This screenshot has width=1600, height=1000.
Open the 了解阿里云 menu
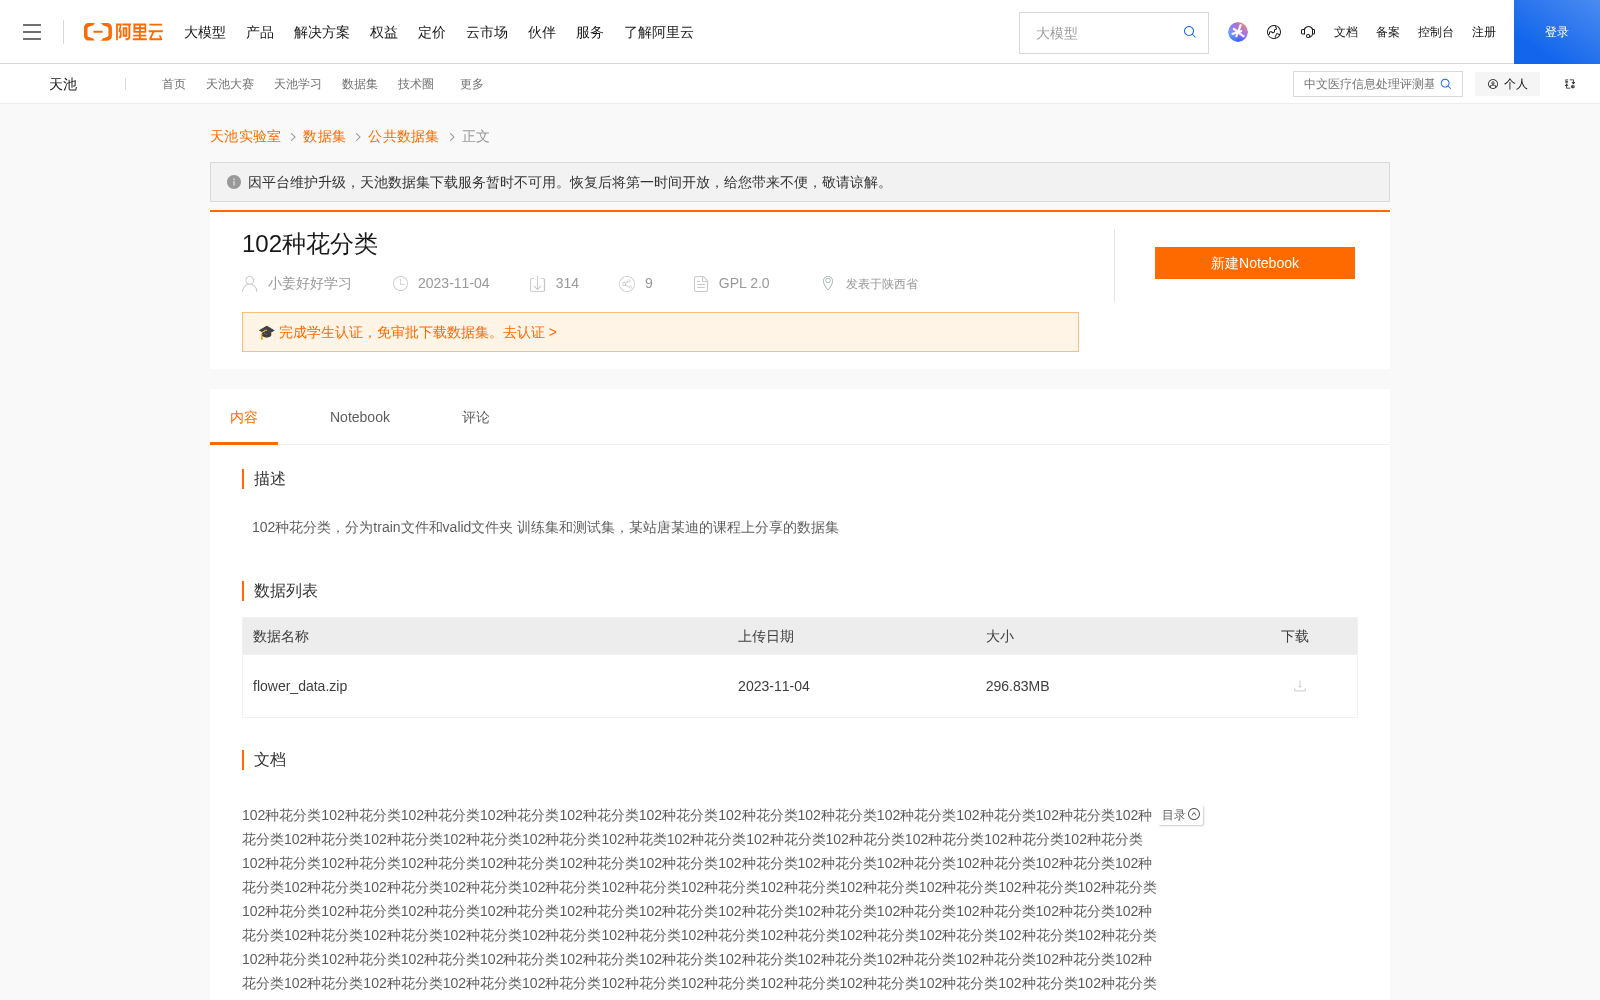click(659, 32)
